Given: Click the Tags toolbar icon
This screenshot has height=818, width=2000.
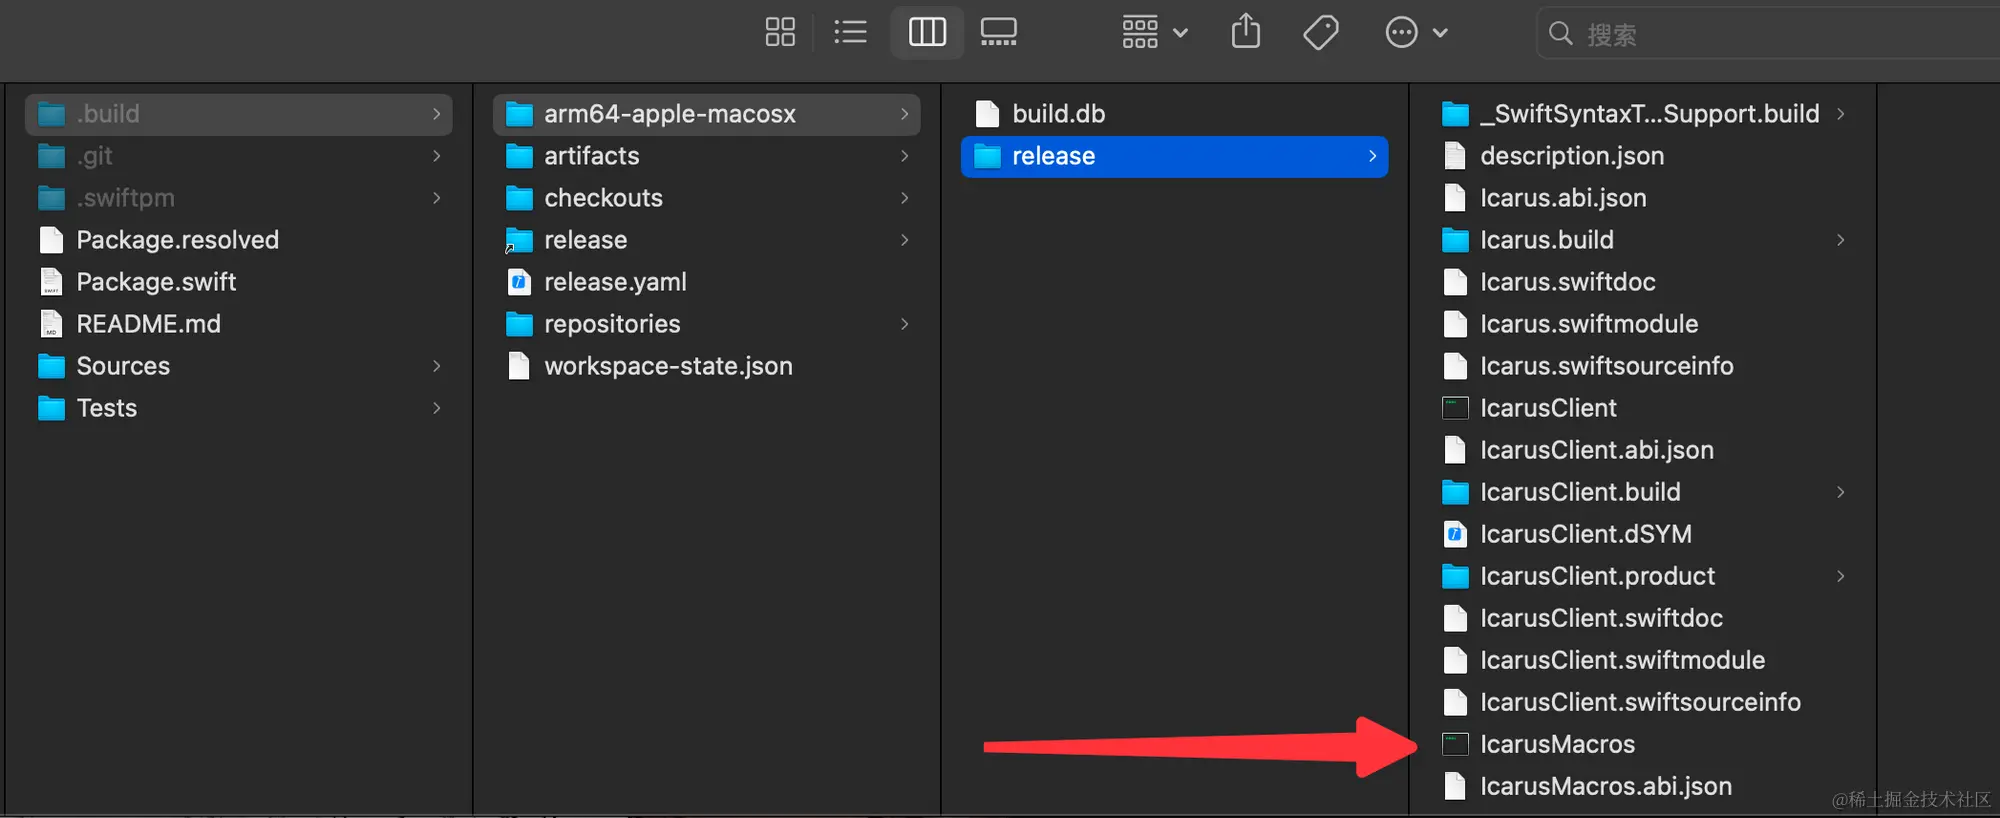Looking at the screenshot, I should click(1321, 32).
